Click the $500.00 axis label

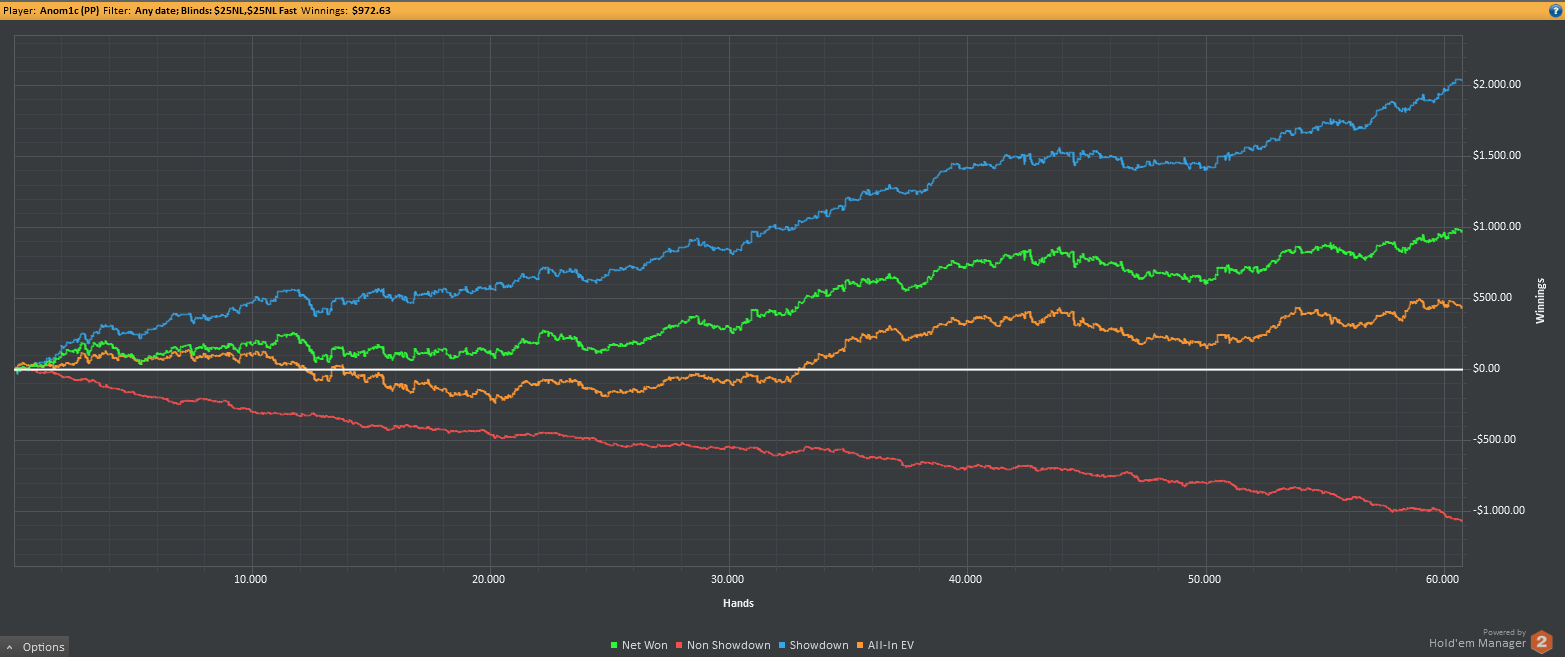1494,297
